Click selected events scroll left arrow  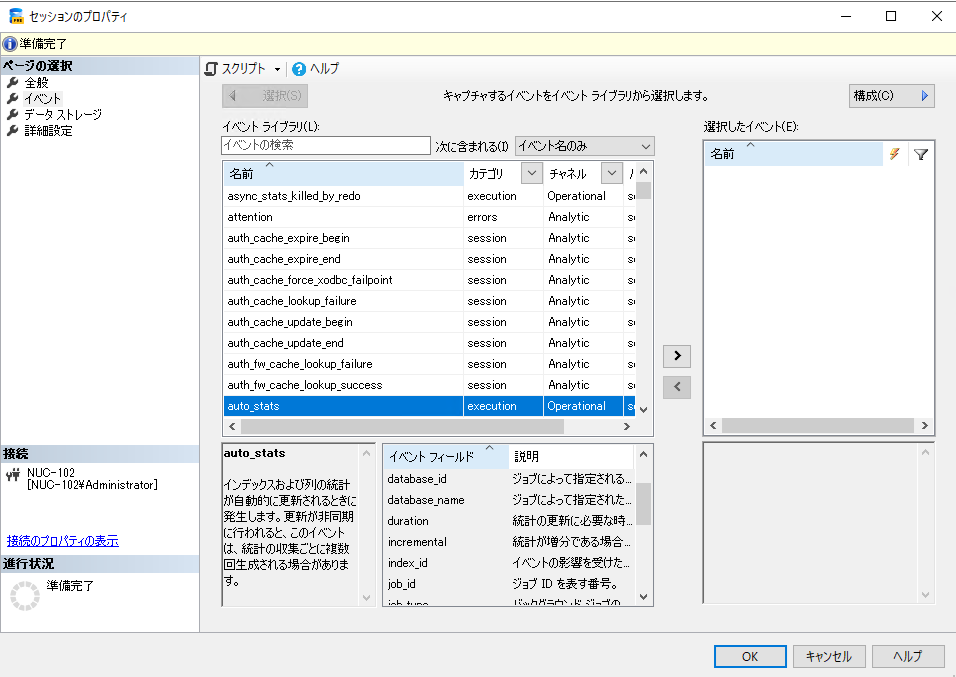pyautogui.click(x=713, y=426)
